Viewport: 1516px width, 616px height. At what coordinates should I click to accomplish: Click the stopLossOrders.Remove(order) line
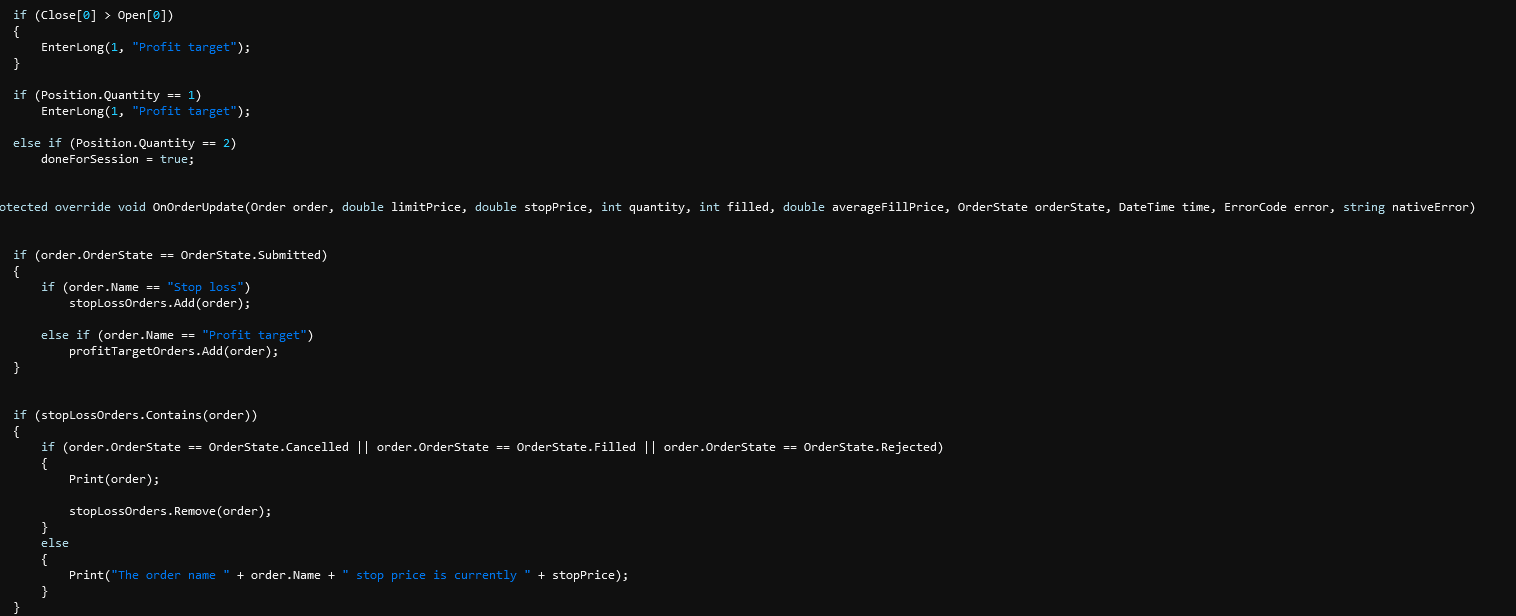[170, 511]
